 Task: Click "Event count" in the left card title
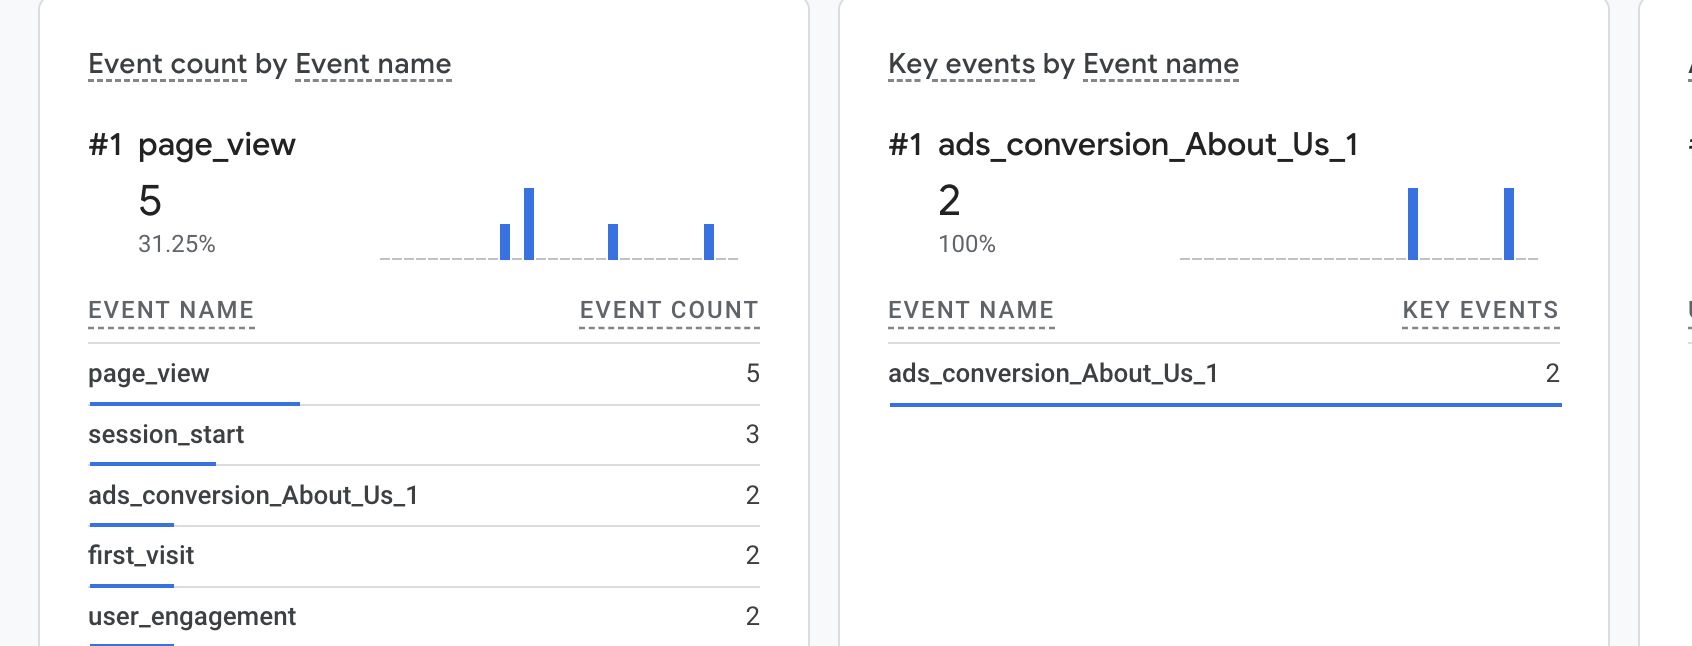(167, 64)
